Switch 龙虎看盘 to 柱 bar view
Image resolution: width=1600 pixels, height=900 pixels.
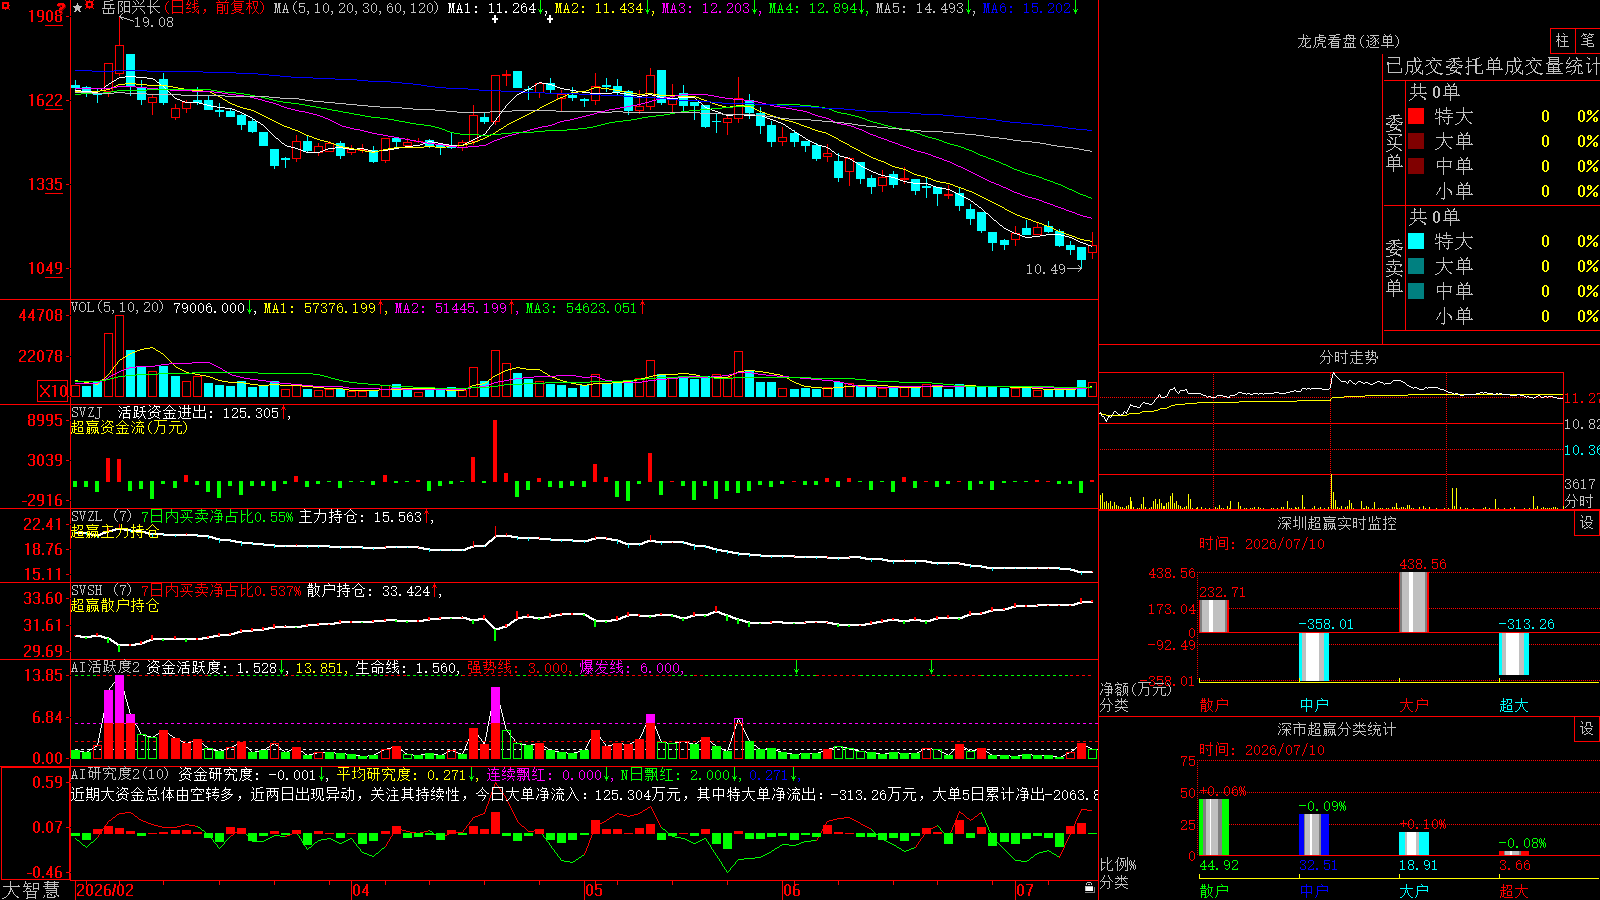coord(1562,41)
